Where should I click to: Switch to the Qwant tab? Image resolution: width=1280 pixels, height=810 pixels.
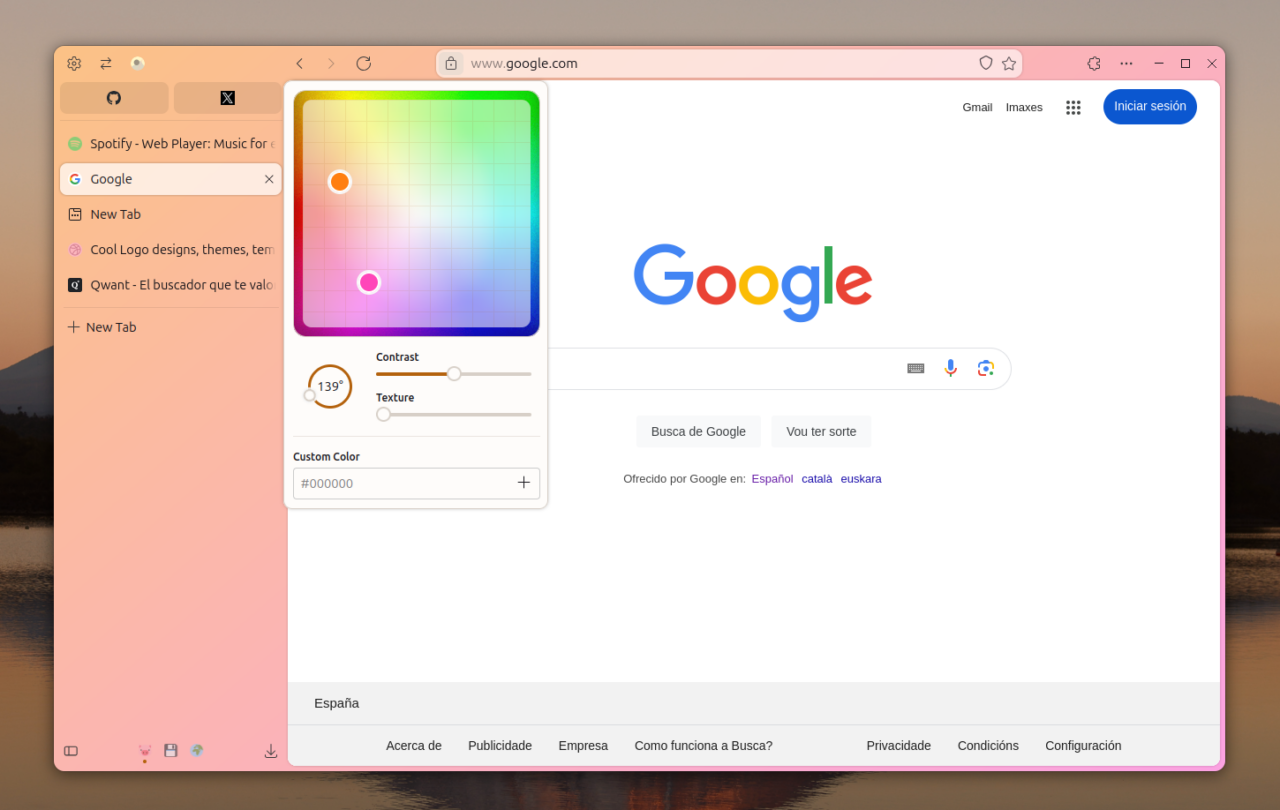coord(170,284)
